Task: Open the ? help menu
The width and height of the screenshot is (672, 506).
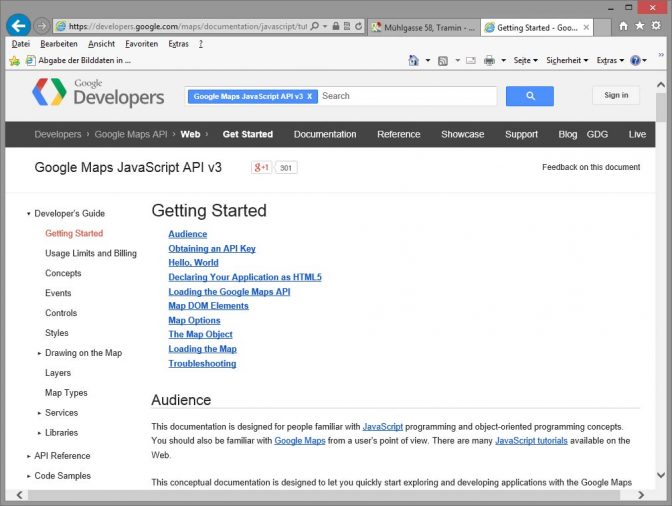Action: [201, 44]
